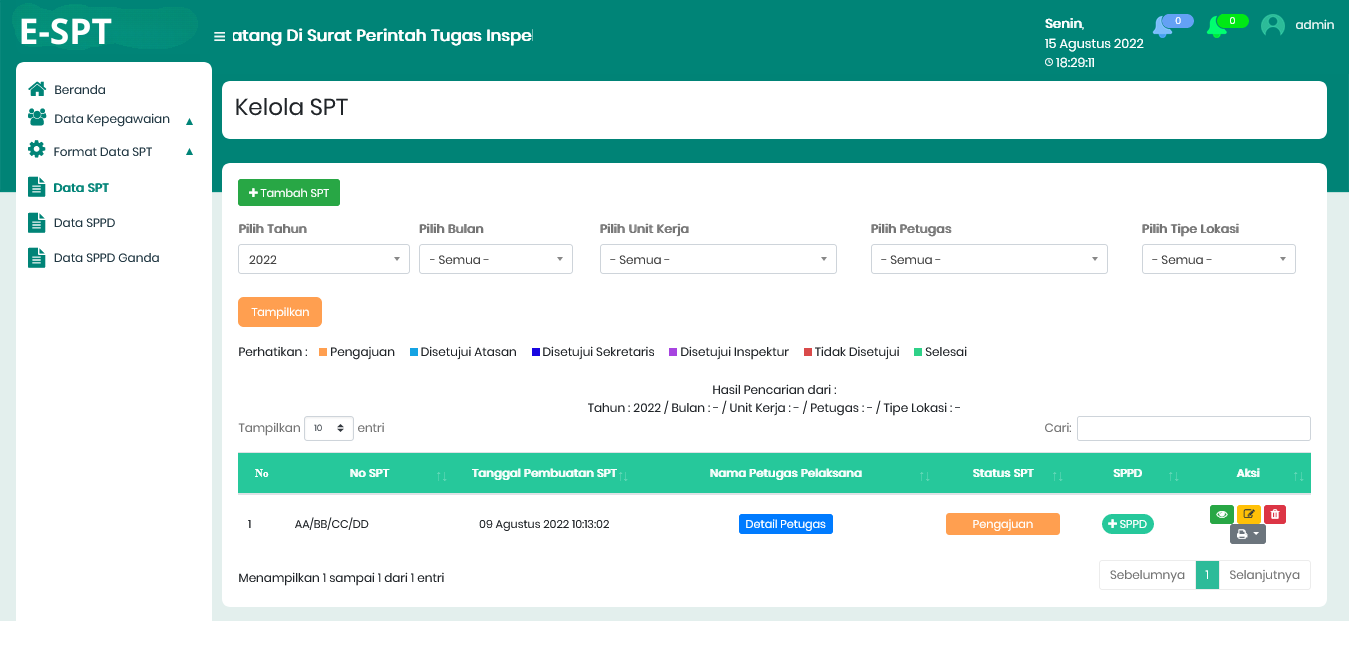
Task: Click the Cari search input field
Action: [x=1193, y=428]
